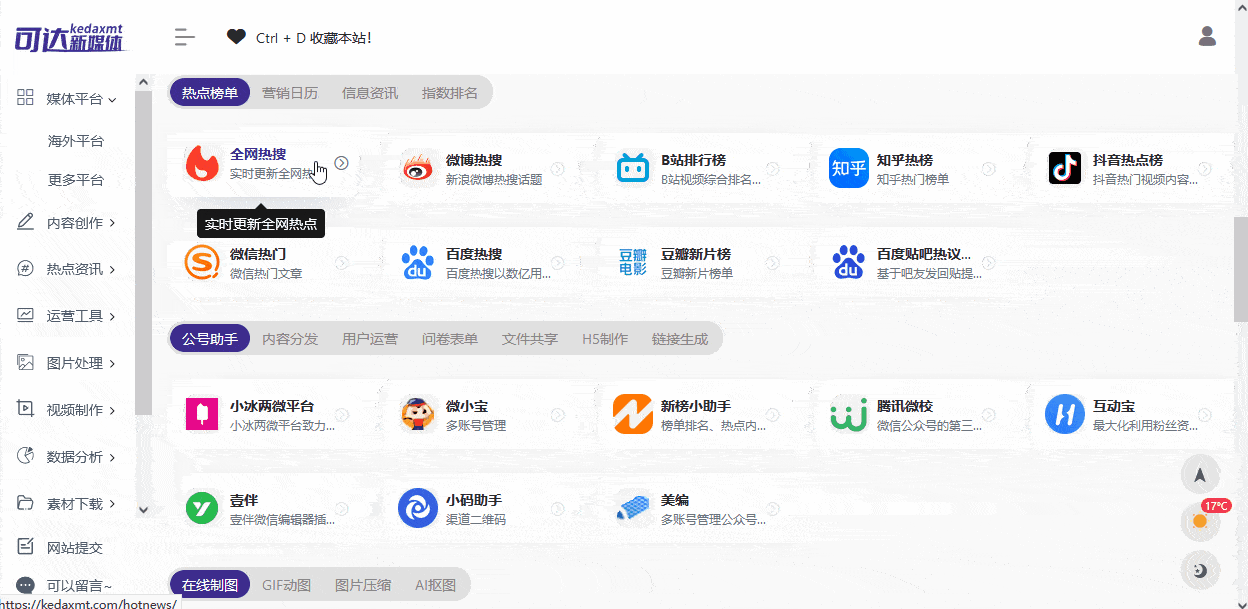Open the 壹伴 green icon
The height and width of the screenshot is (609, 1248).
coord(202,508)
